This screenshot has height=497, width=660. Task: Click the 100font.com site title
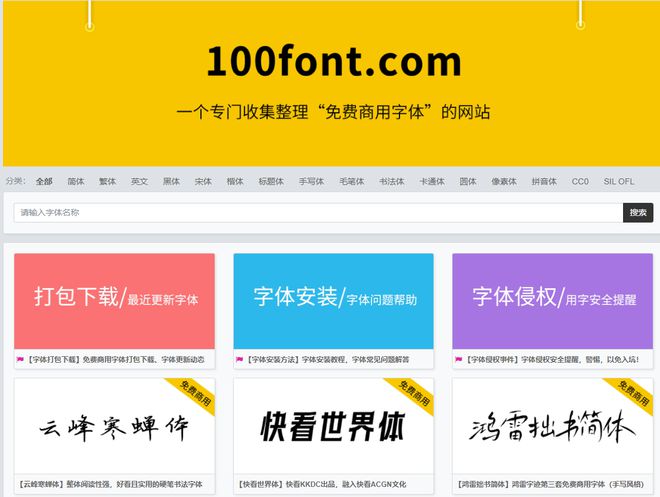334,62
